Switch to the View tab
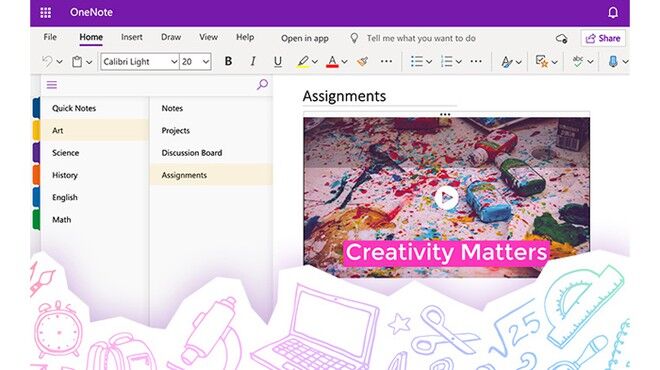Image resolution: width=660 pixels, height=370 pixels. point(208,37)
